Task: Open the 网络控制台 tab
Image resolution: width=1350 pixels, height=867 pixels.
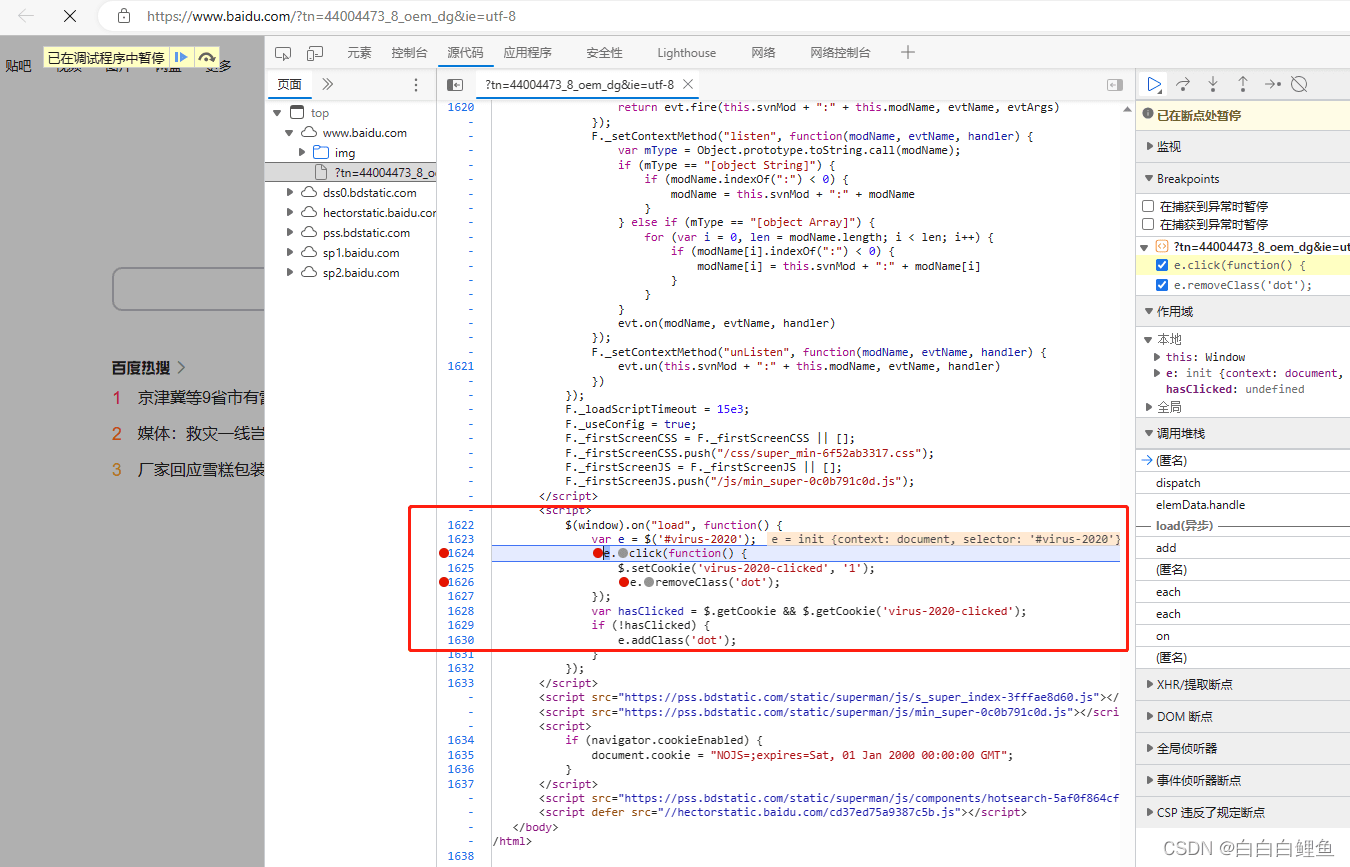Action: [840, 53]
